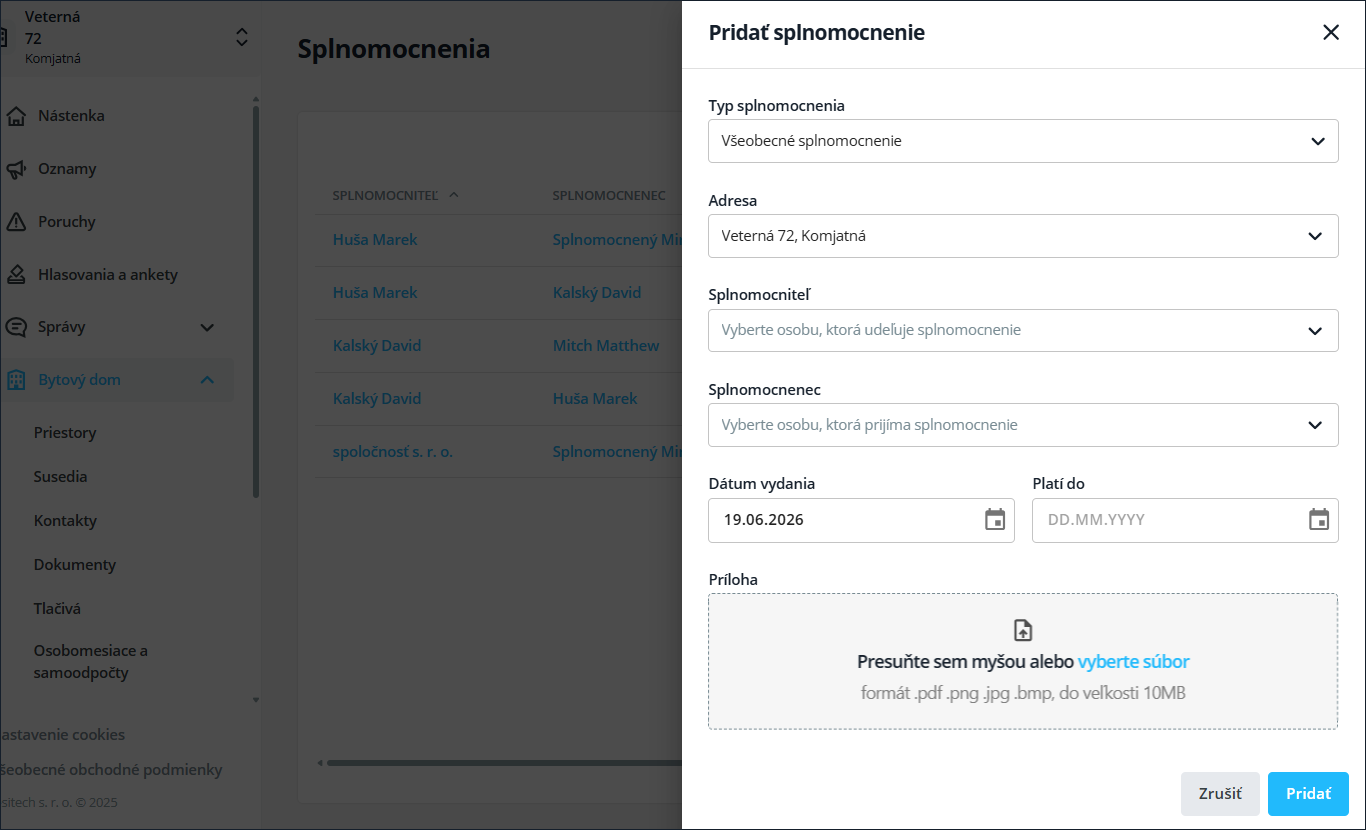1366x830 pixels.
Task: Open the Adresa dropdown
Action: tap(1023, 236)
